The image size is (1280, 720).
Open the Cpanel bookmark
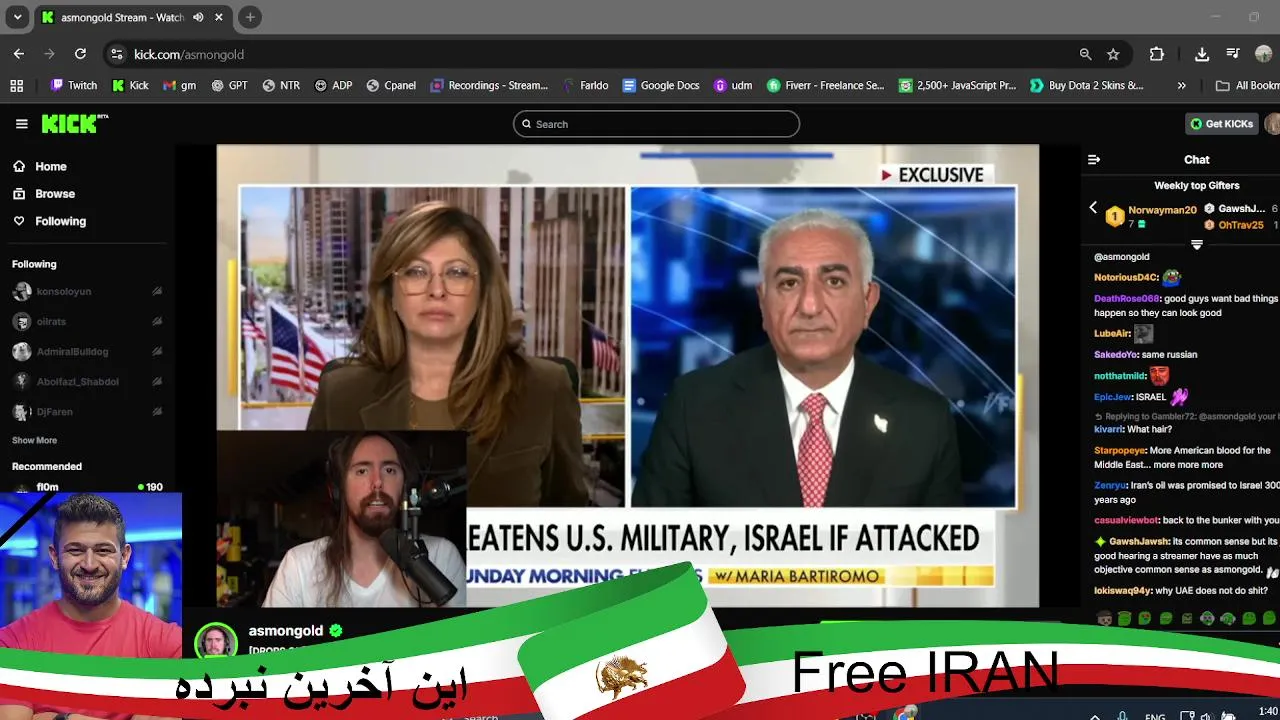click(x=391, y=86)
